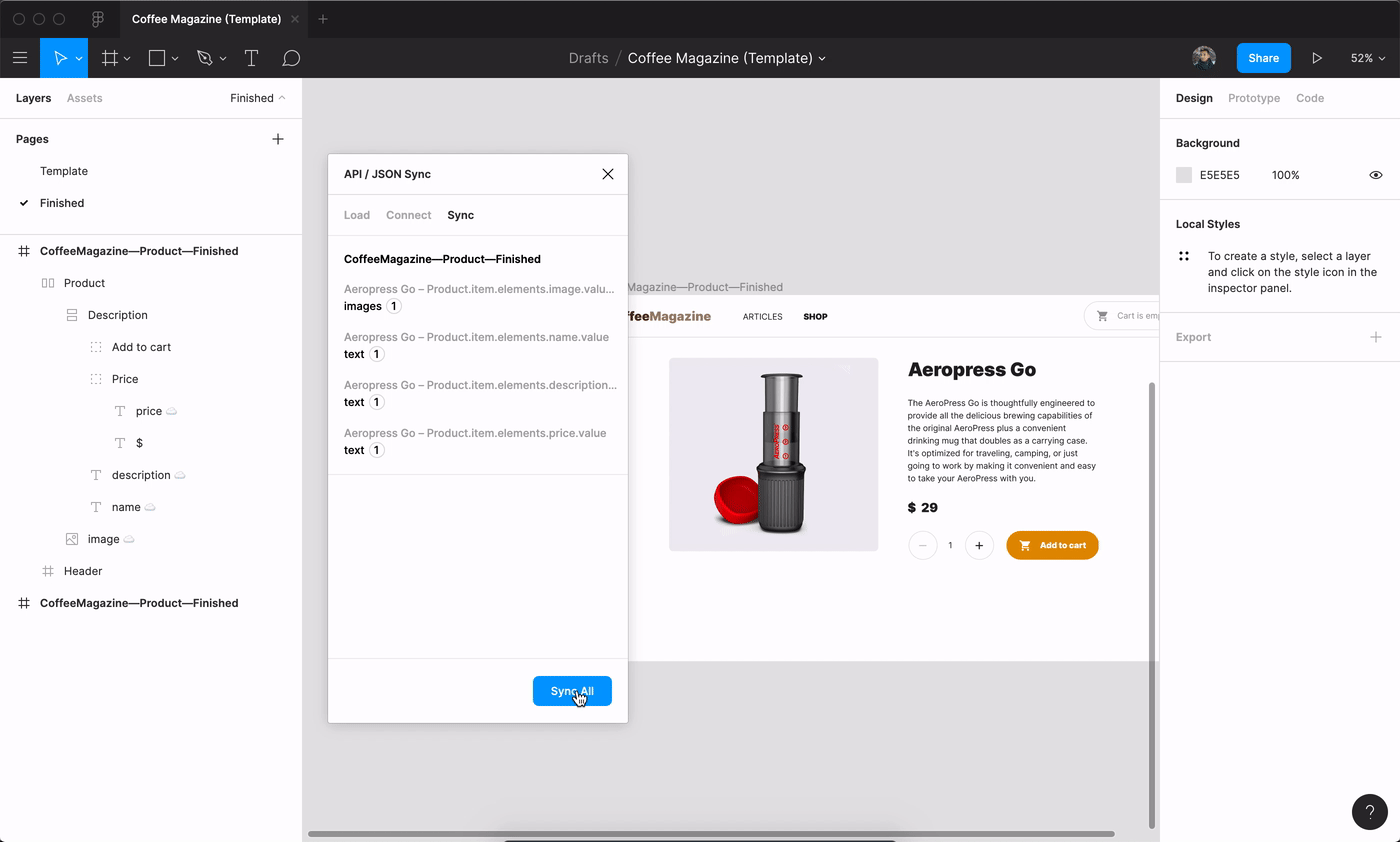1400x842 pixels.
Task: Switch to the Assets tab
Action: point(84,98)
